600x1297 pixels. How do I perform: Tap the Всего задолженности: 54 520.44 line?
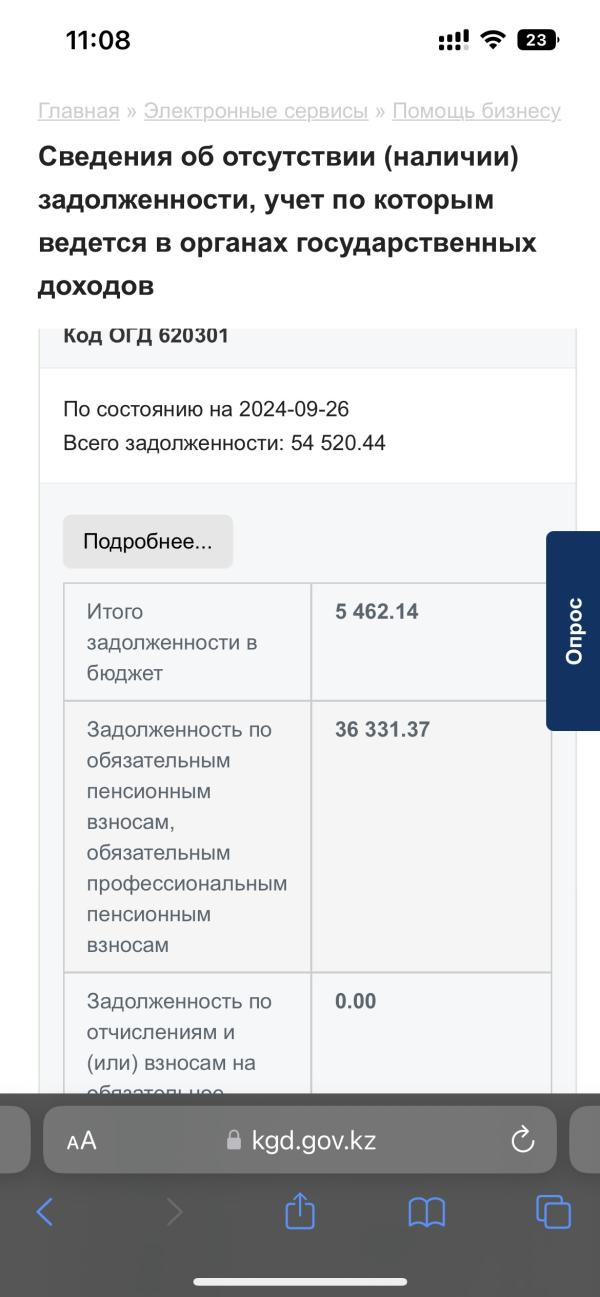[x=224, y=442]
